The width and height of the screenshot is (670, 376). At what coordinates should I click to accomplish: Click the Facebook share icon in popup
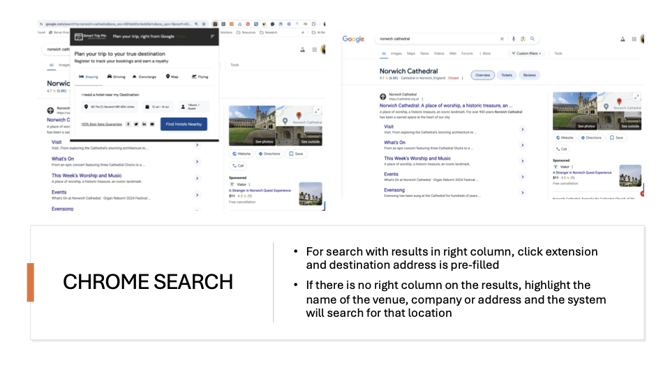128,124
